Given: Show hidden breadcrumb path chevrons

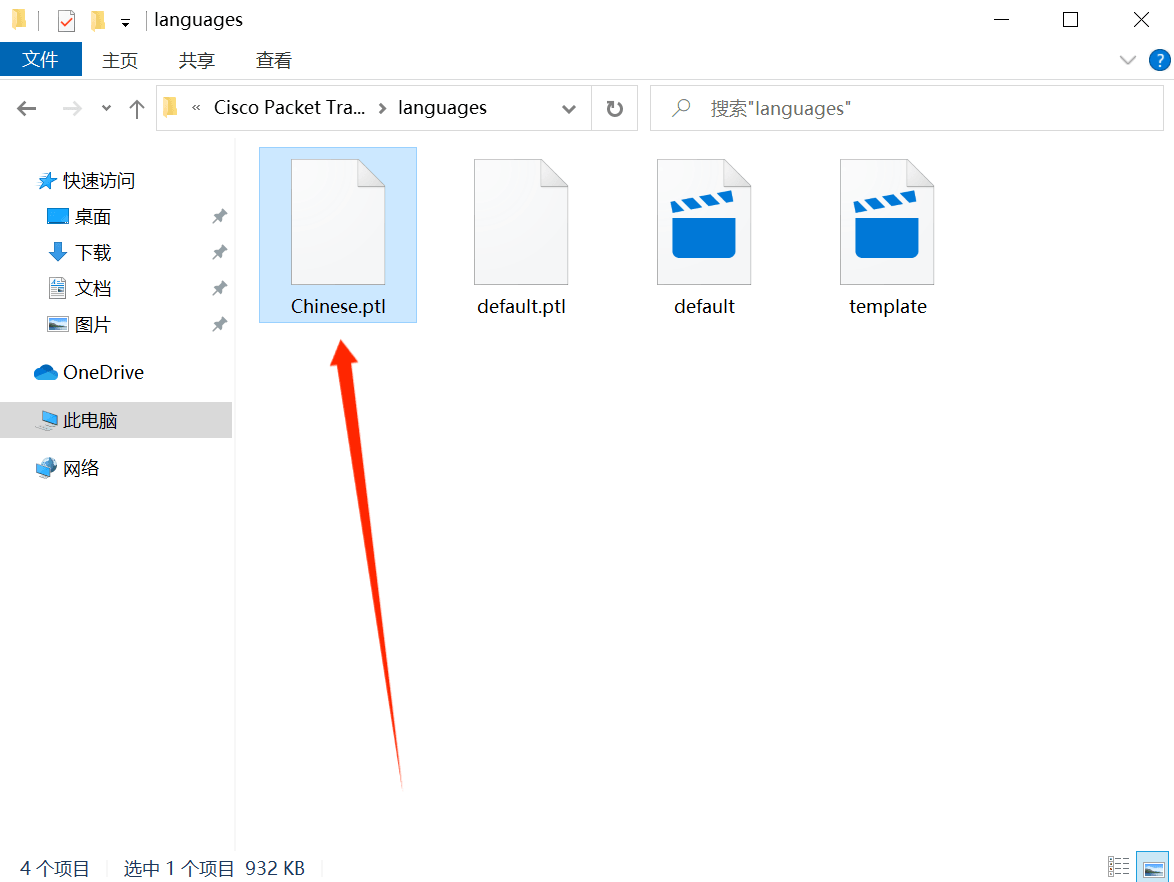Looking at the screenshot, I should click(196, 108).
